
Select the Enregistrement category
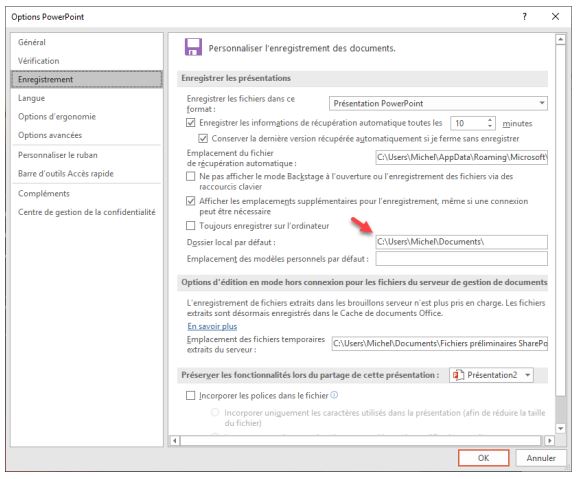tap(86, 79)
